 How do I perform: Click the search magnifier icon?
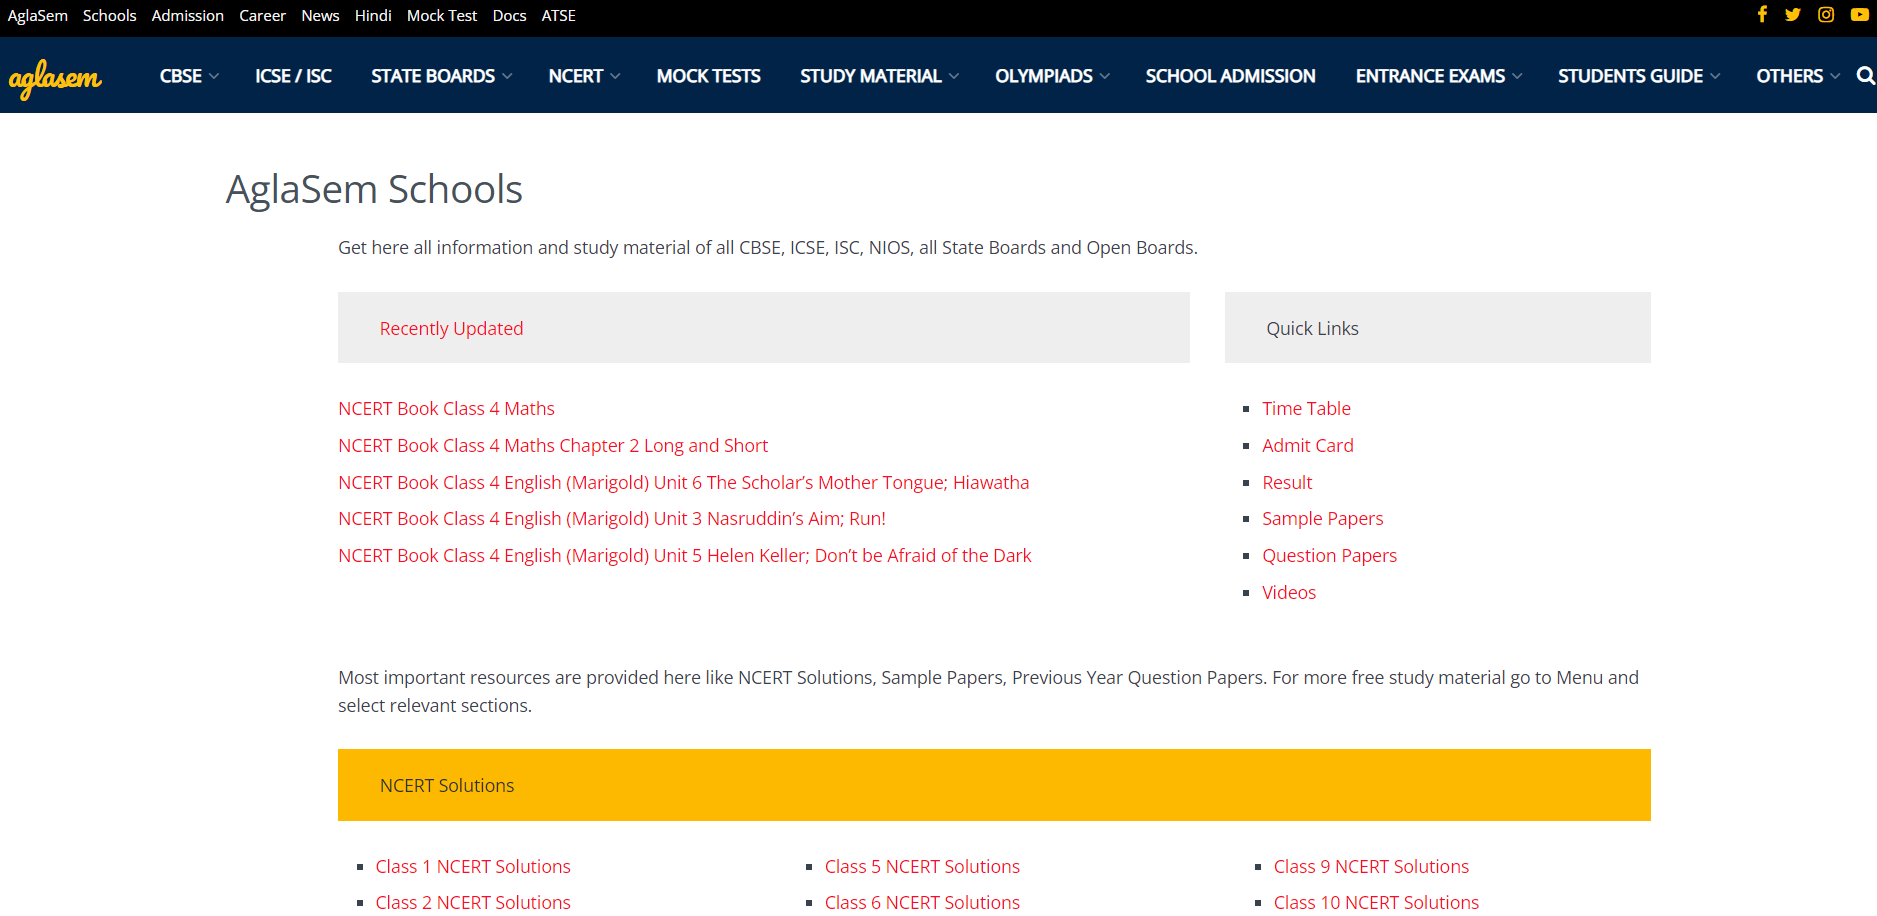[1865, 75]
